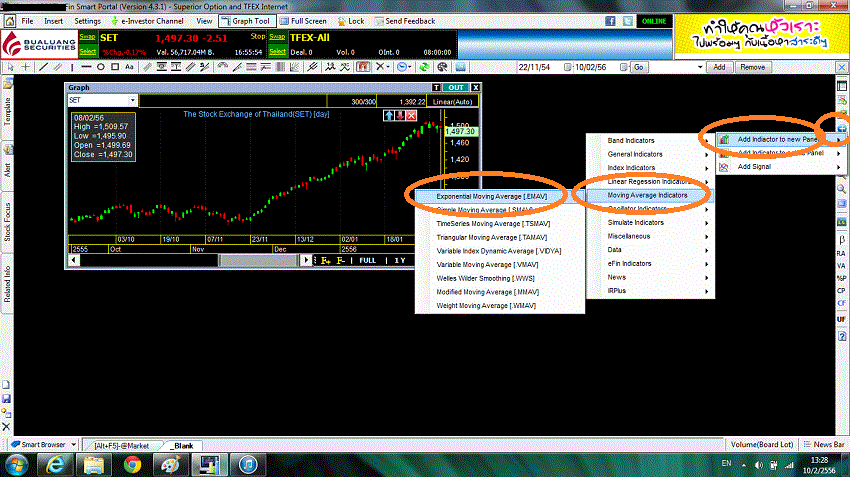Toggle Full Screen mode
The width and height of the screenshot is (850, 477).
pos(303,21)
